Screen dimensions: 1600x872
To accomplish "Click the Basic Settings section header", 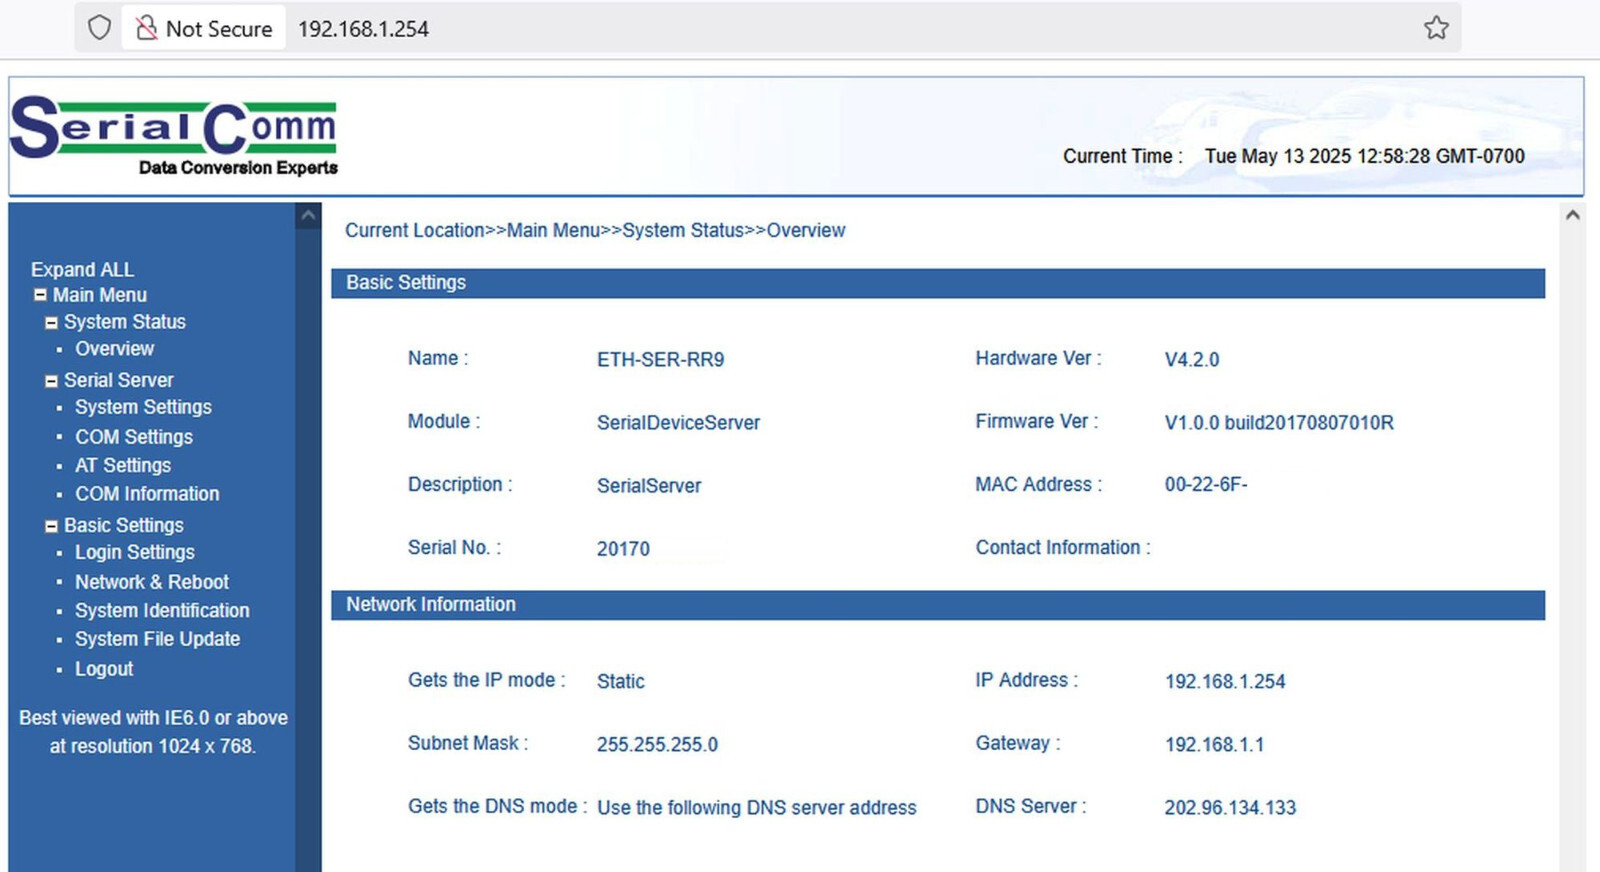I will click(x=938, y=283).
